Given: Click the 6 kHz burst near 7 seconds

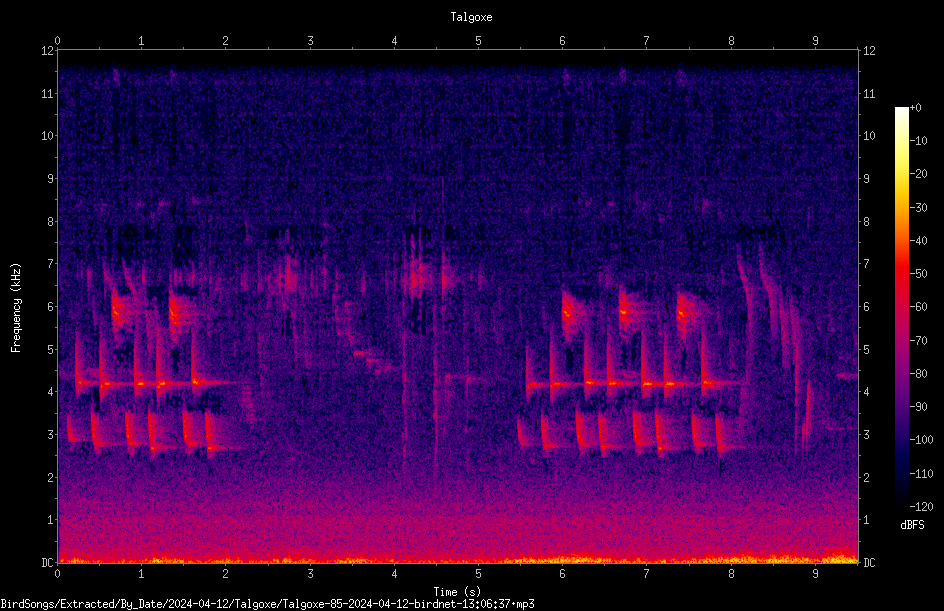Looking at the screenshot, I should click(x=624, y=312).
